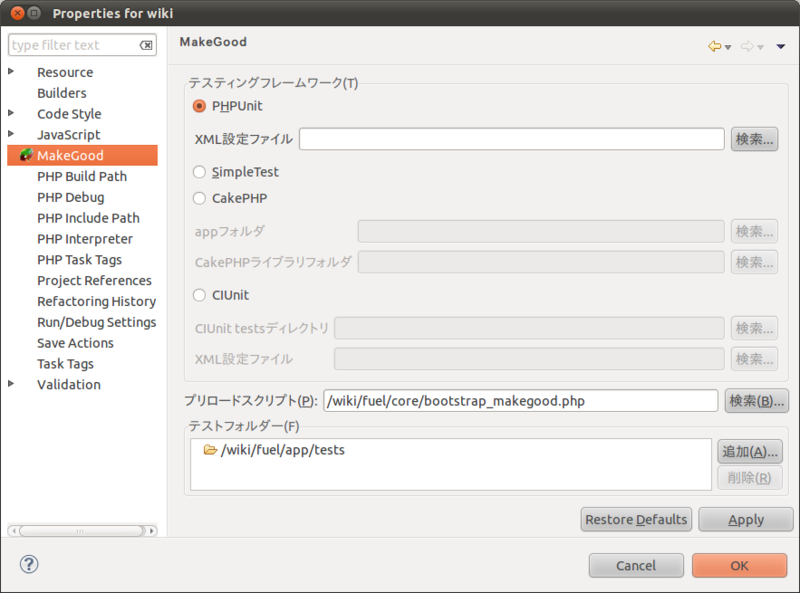
Task: Select the /wiki/fuel/app/tests folder entry
Action: pos(283,450)
